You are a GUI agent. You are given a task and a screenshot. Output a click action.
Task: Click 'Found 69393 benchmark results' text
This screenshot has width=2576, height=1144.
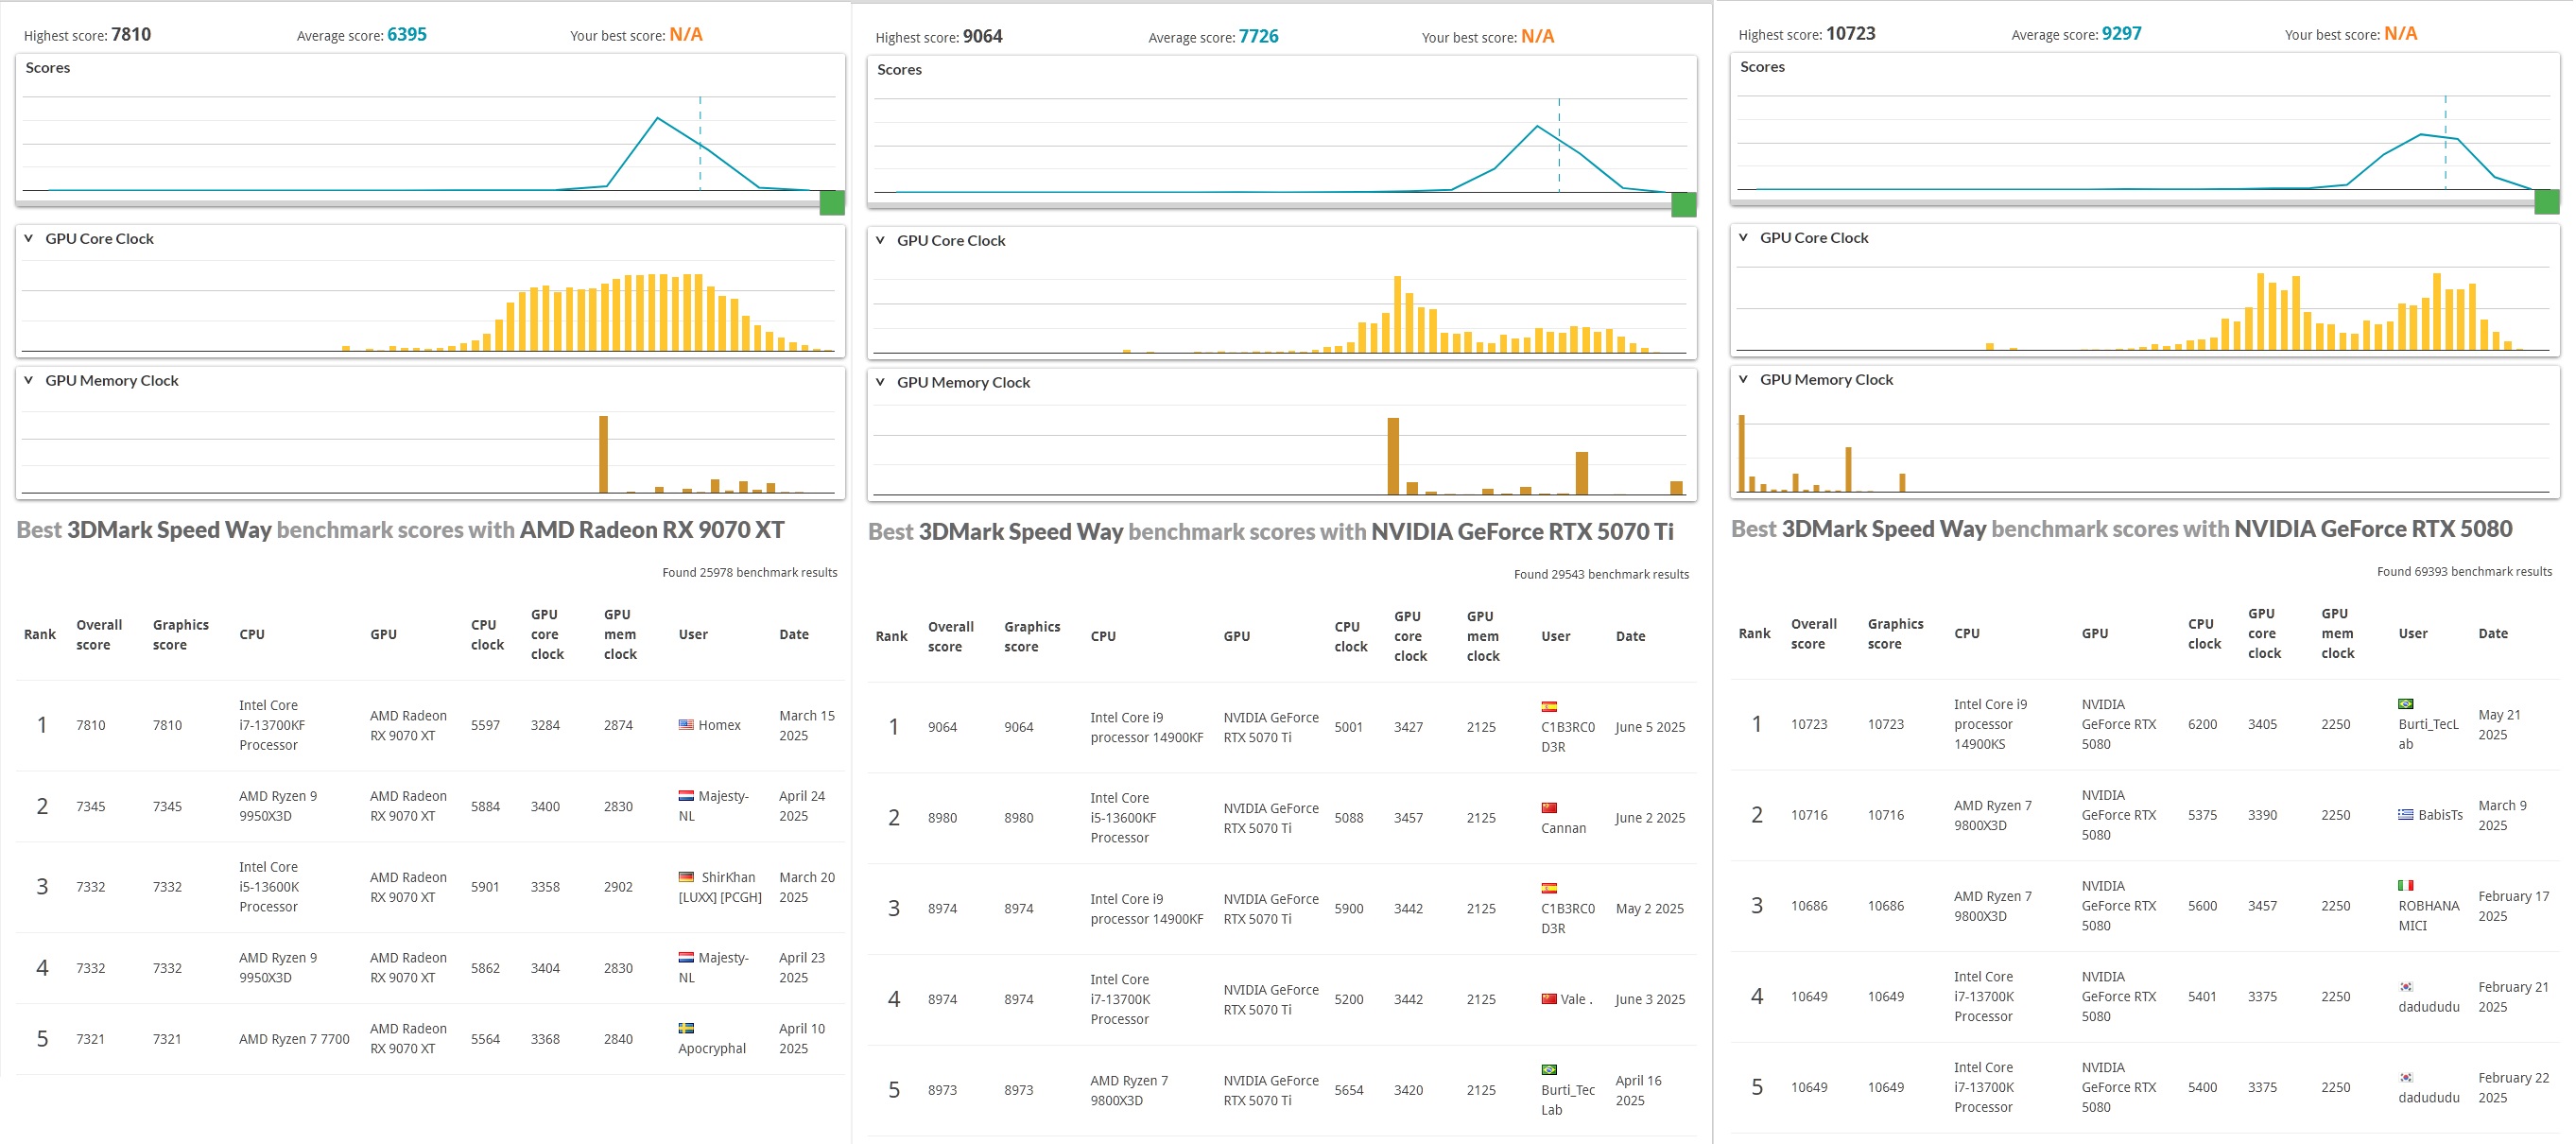pos(2464,572)
